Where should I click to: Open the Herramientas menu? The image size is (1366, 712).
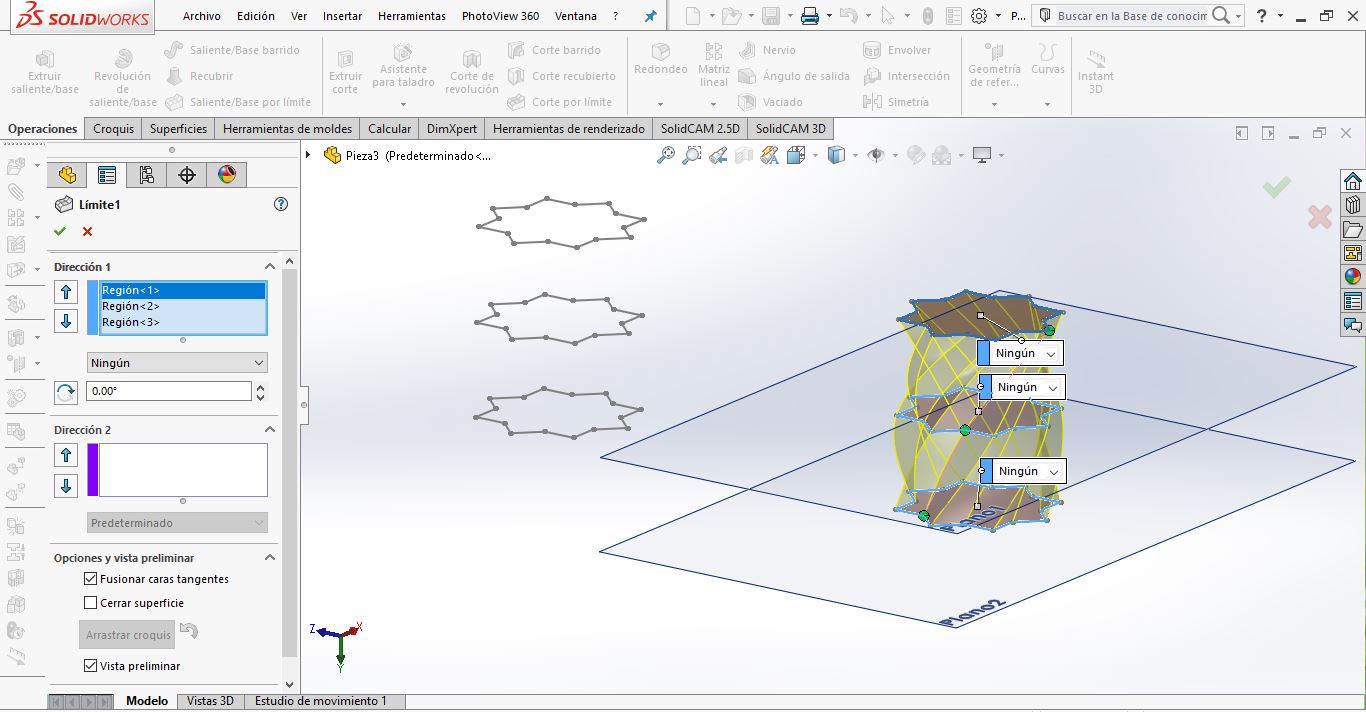411,16
